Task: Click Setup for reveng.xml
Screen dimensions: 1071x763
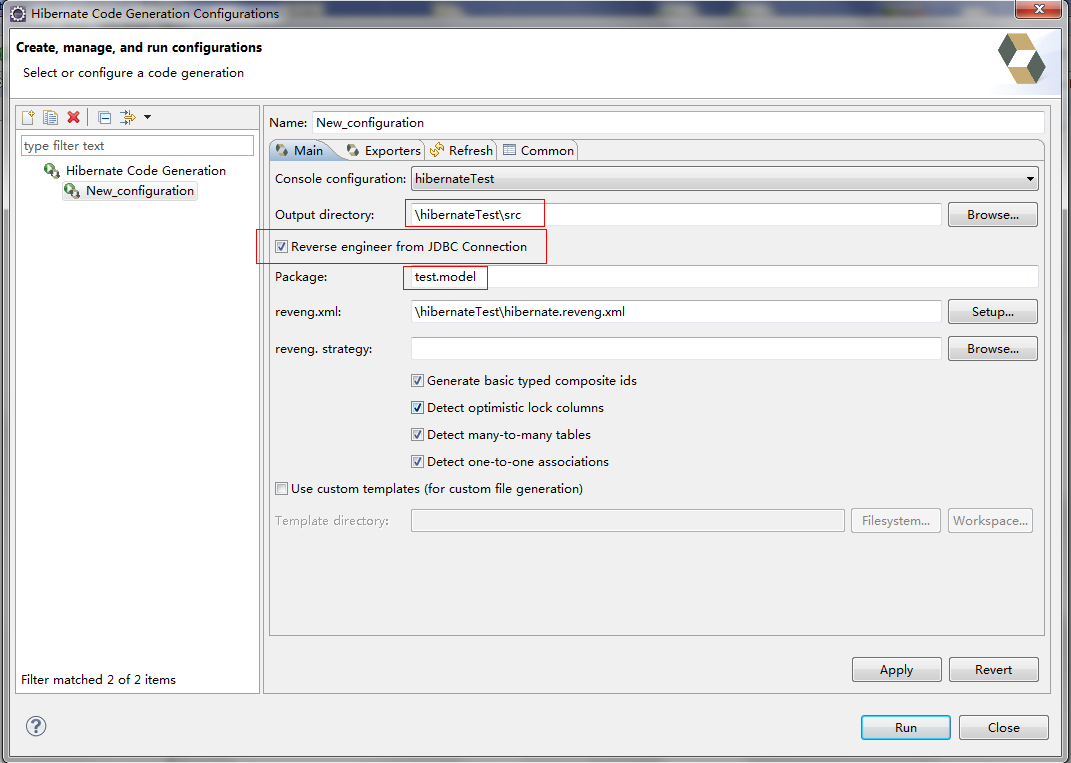Action: pos(991,311)
